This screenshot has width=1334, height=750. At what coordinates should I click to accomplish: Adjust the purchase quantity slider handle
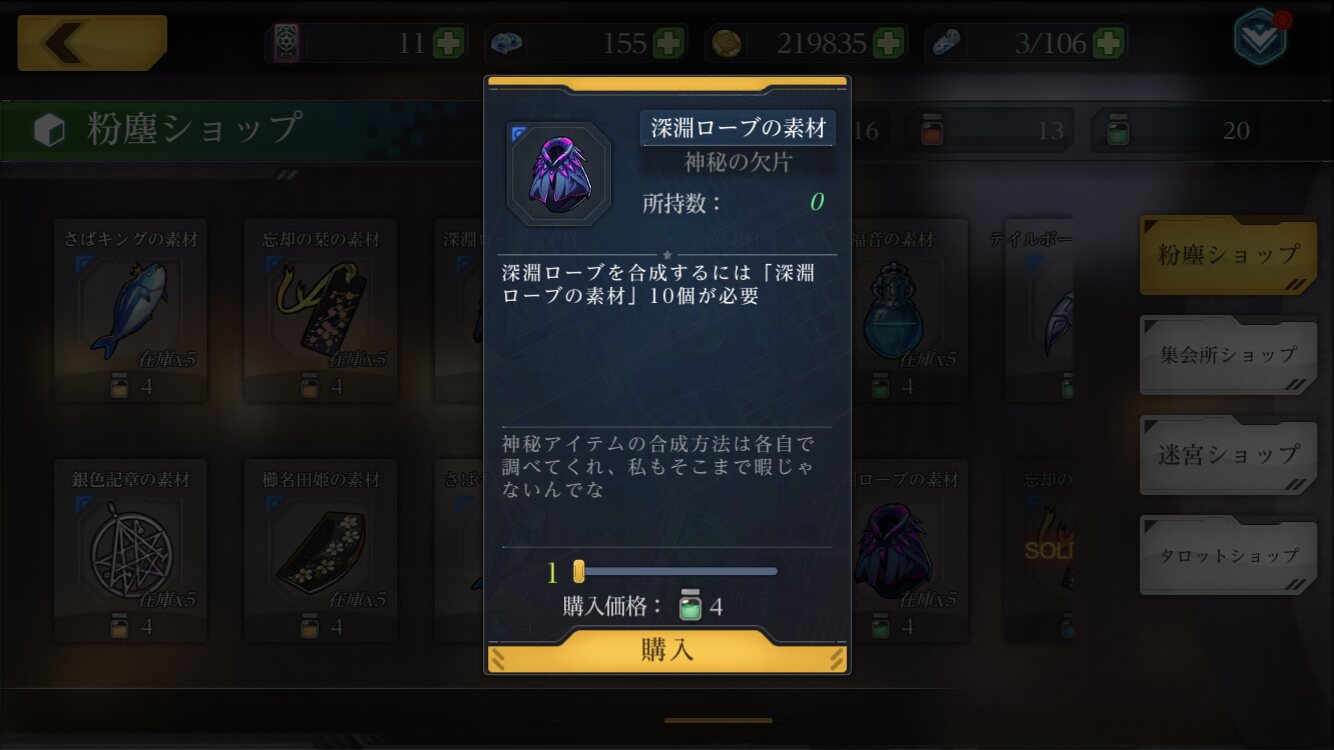578,571
